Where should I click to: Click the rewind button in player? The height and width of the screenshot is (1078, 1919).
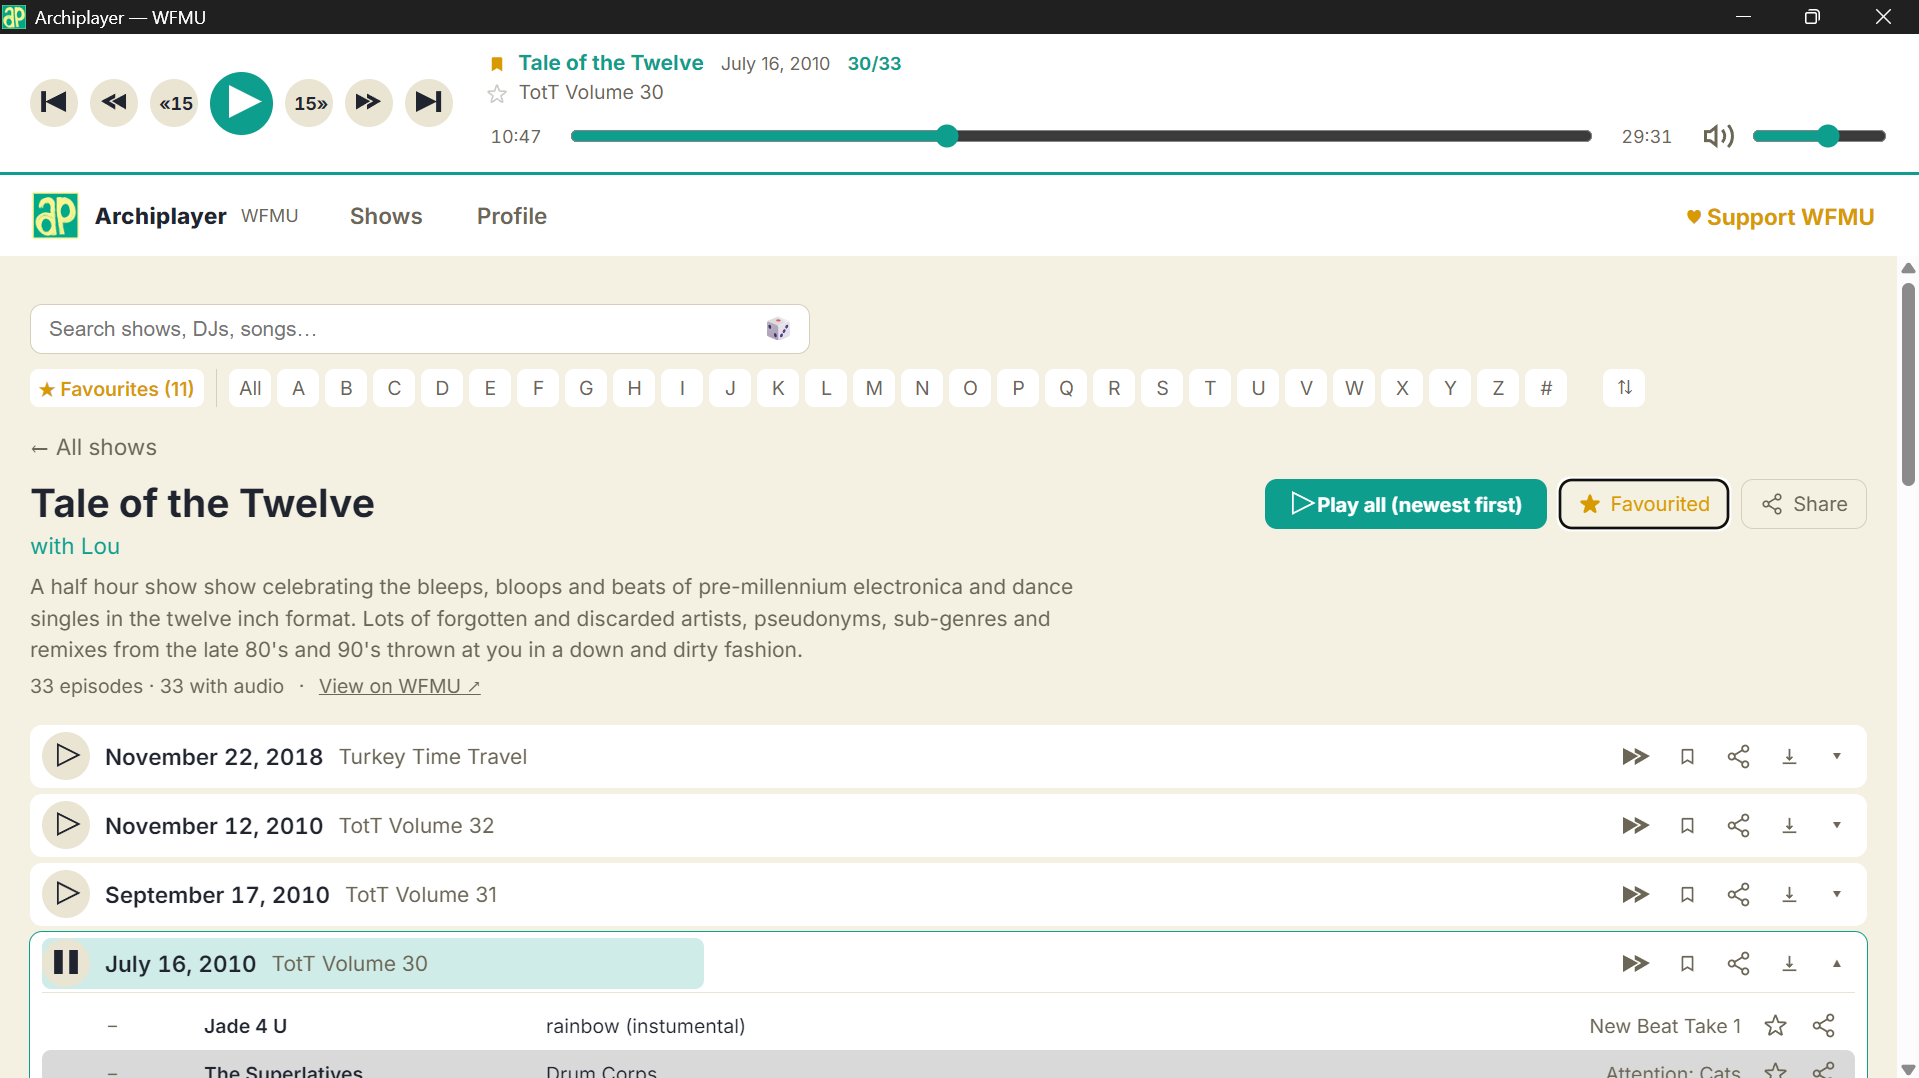pyautogui.click(x=114, y=102)
